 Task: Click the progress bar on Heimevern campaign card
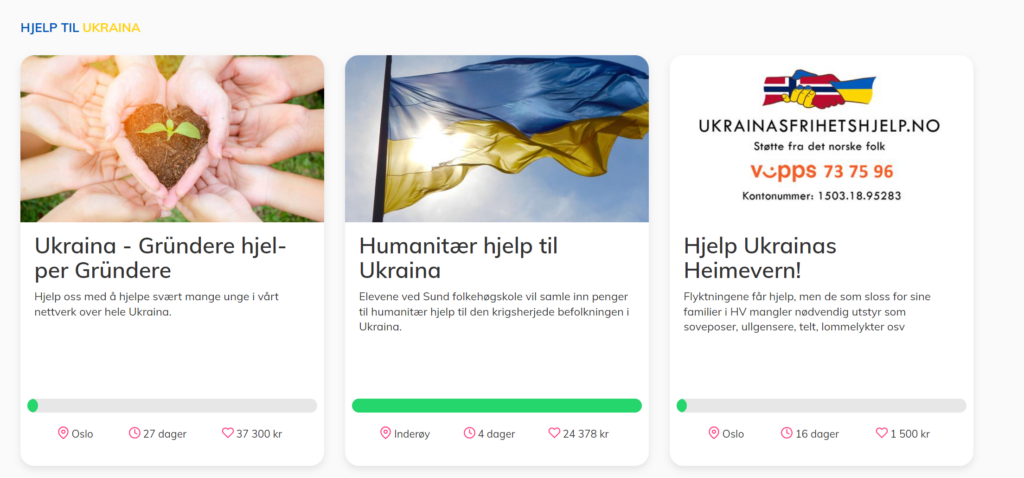822,406
